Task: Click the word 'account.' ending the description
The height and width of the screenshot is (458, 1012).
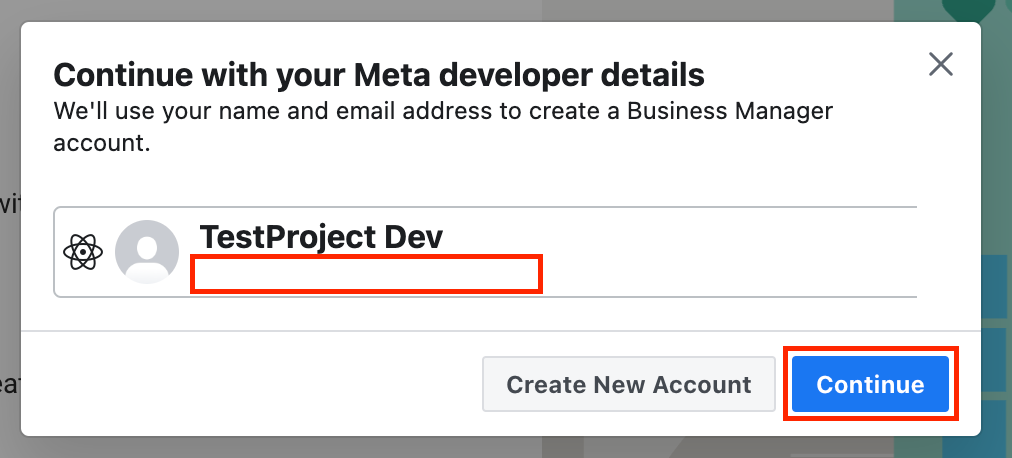Action: click(101, 143)
